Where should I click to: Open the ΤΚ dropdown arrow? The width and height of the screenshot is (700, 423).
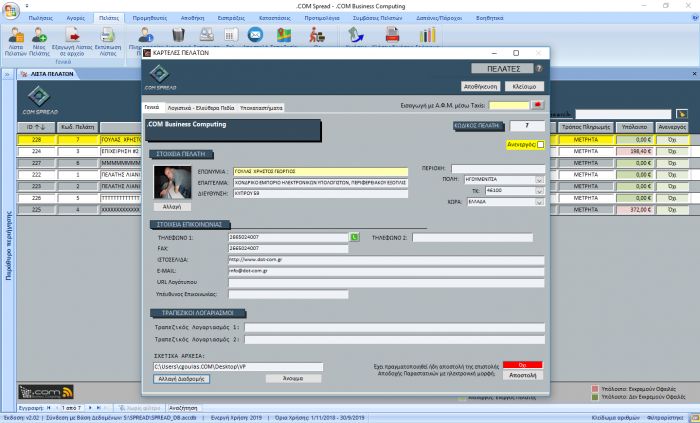pos(539,191)
